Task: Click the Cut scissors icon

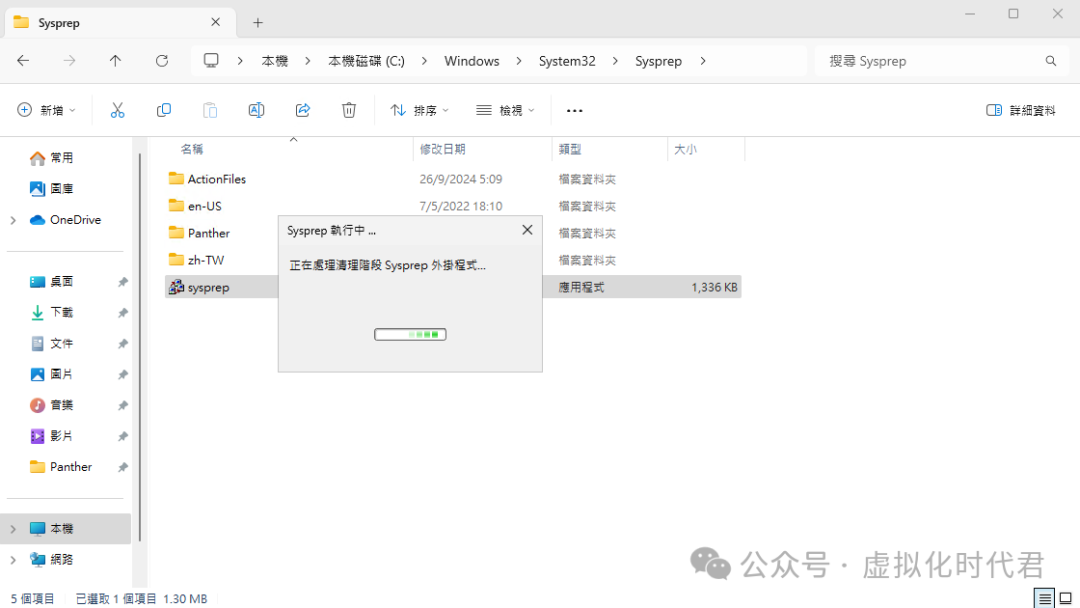Action: coord(117,110)
